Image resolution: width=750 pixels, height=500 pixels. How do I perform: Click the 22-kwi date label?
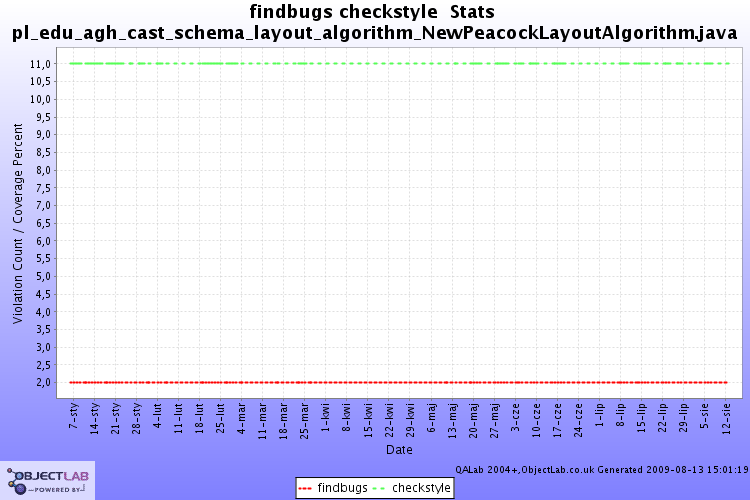point(389,420)
